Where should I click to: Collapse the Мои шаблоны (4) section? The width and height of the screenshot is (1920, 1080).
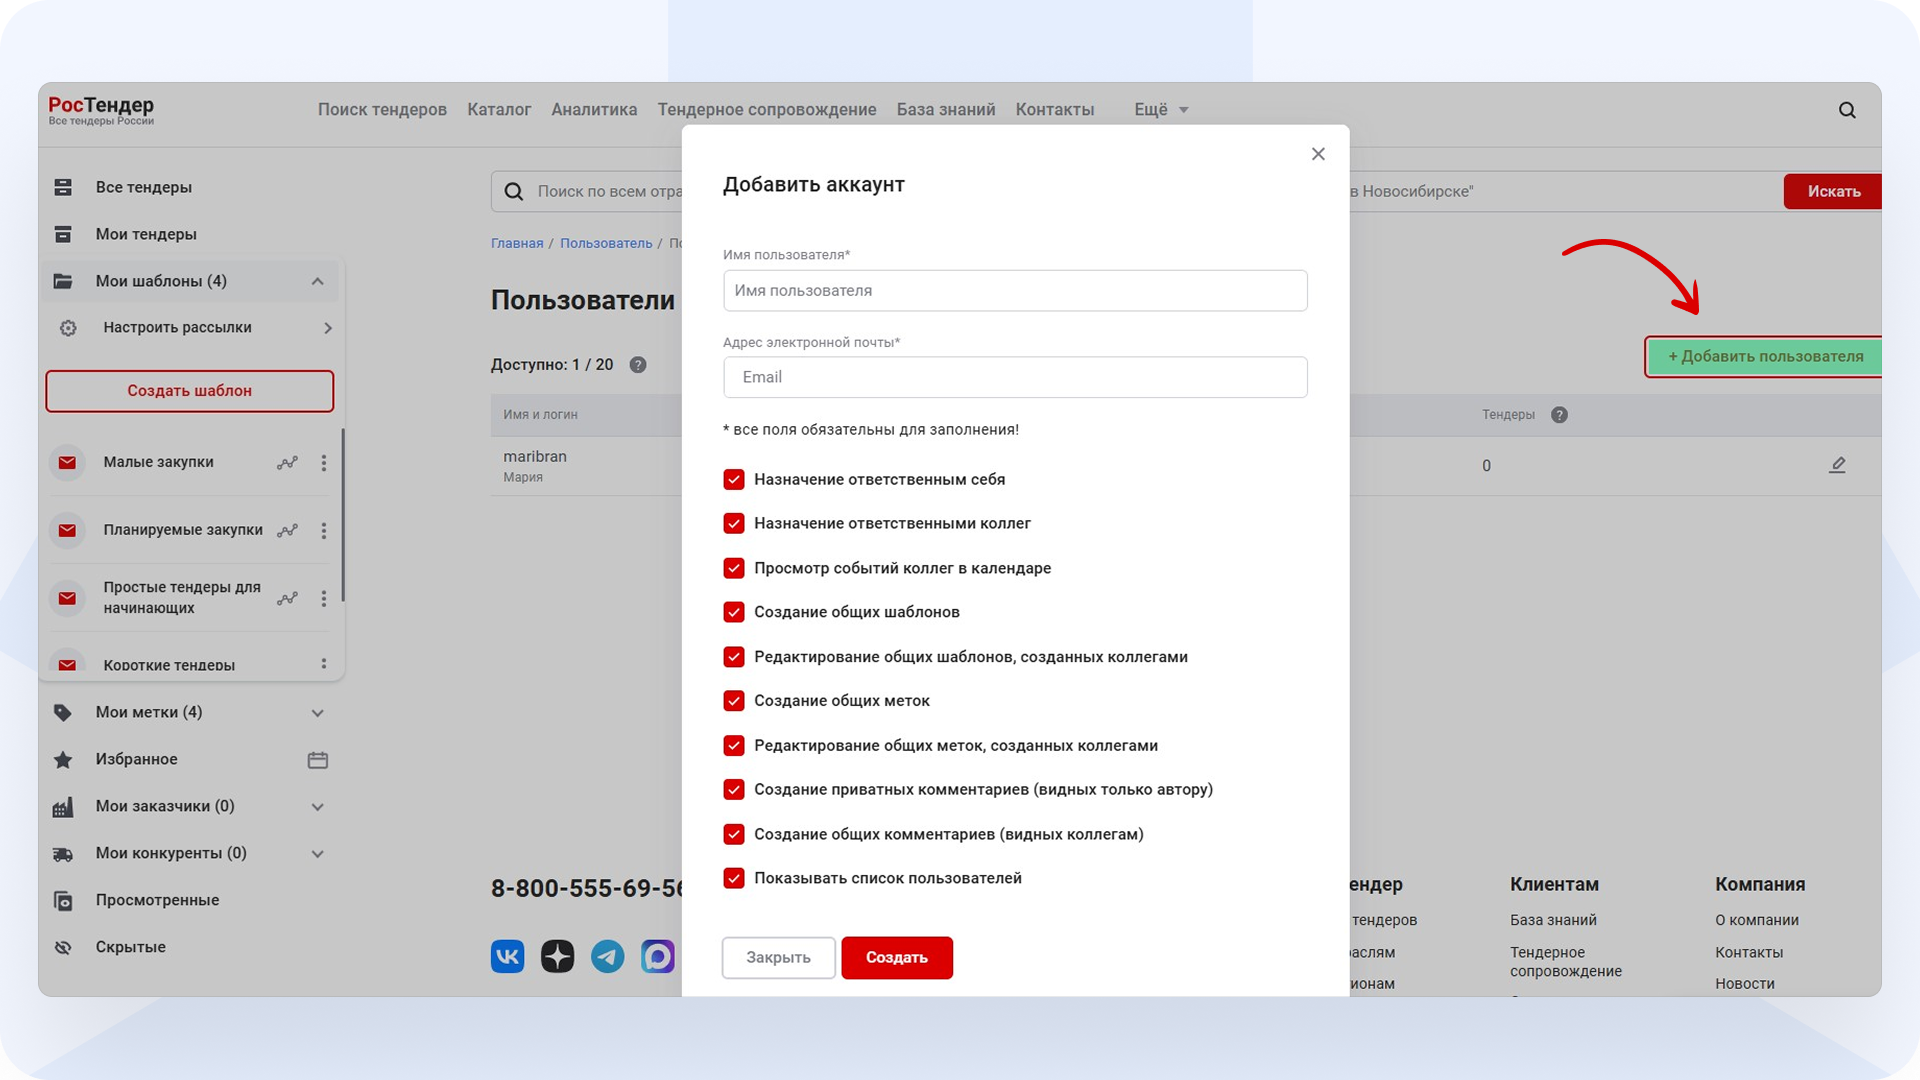tap(317, 282)
